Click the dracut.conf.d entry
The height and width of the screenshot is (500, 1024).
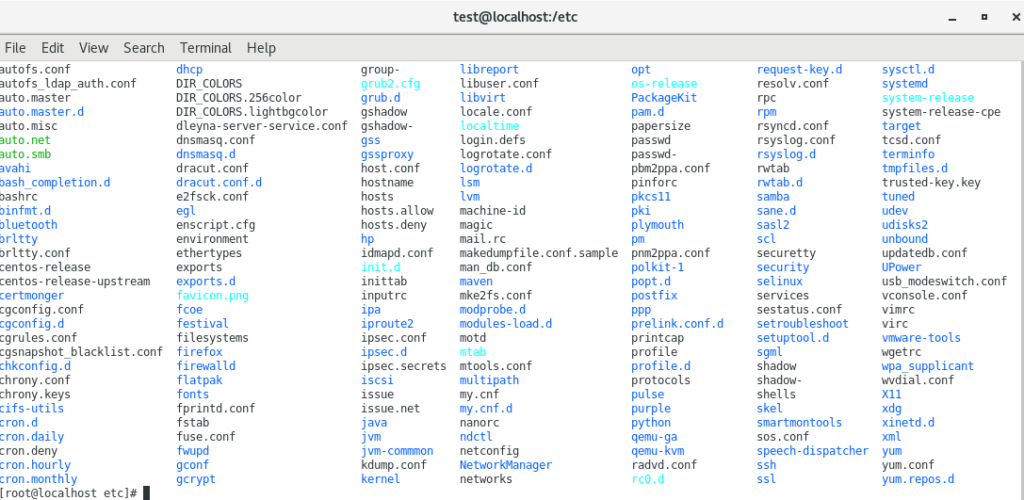tap(219, 182)
